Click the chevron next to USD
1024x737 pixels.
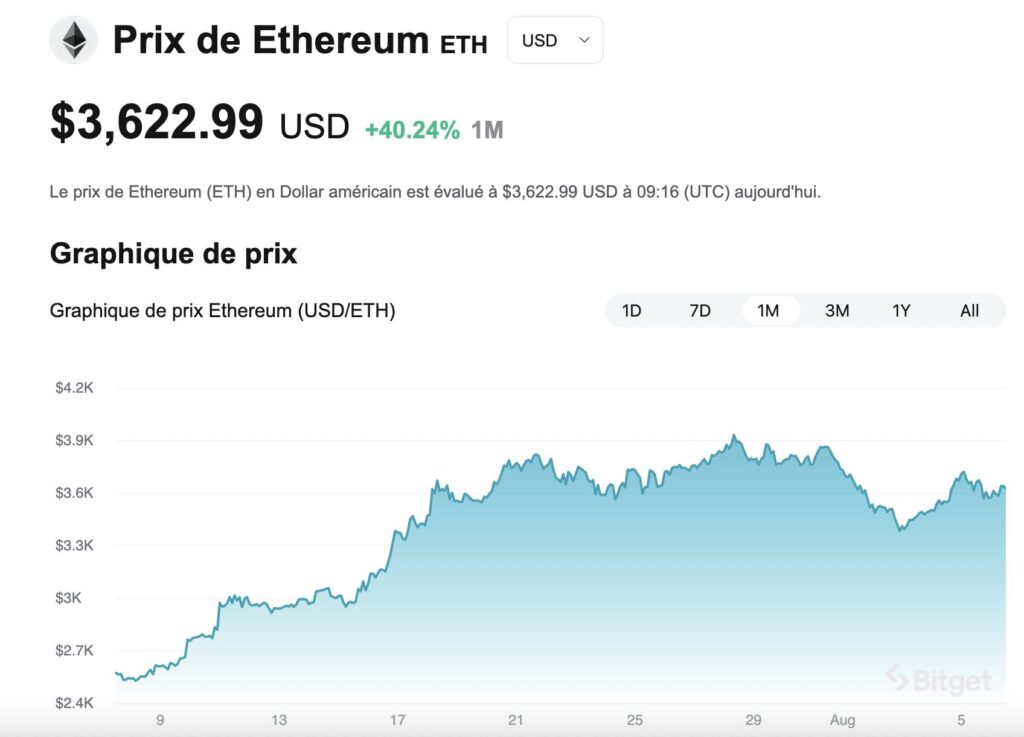pos(582,40)
